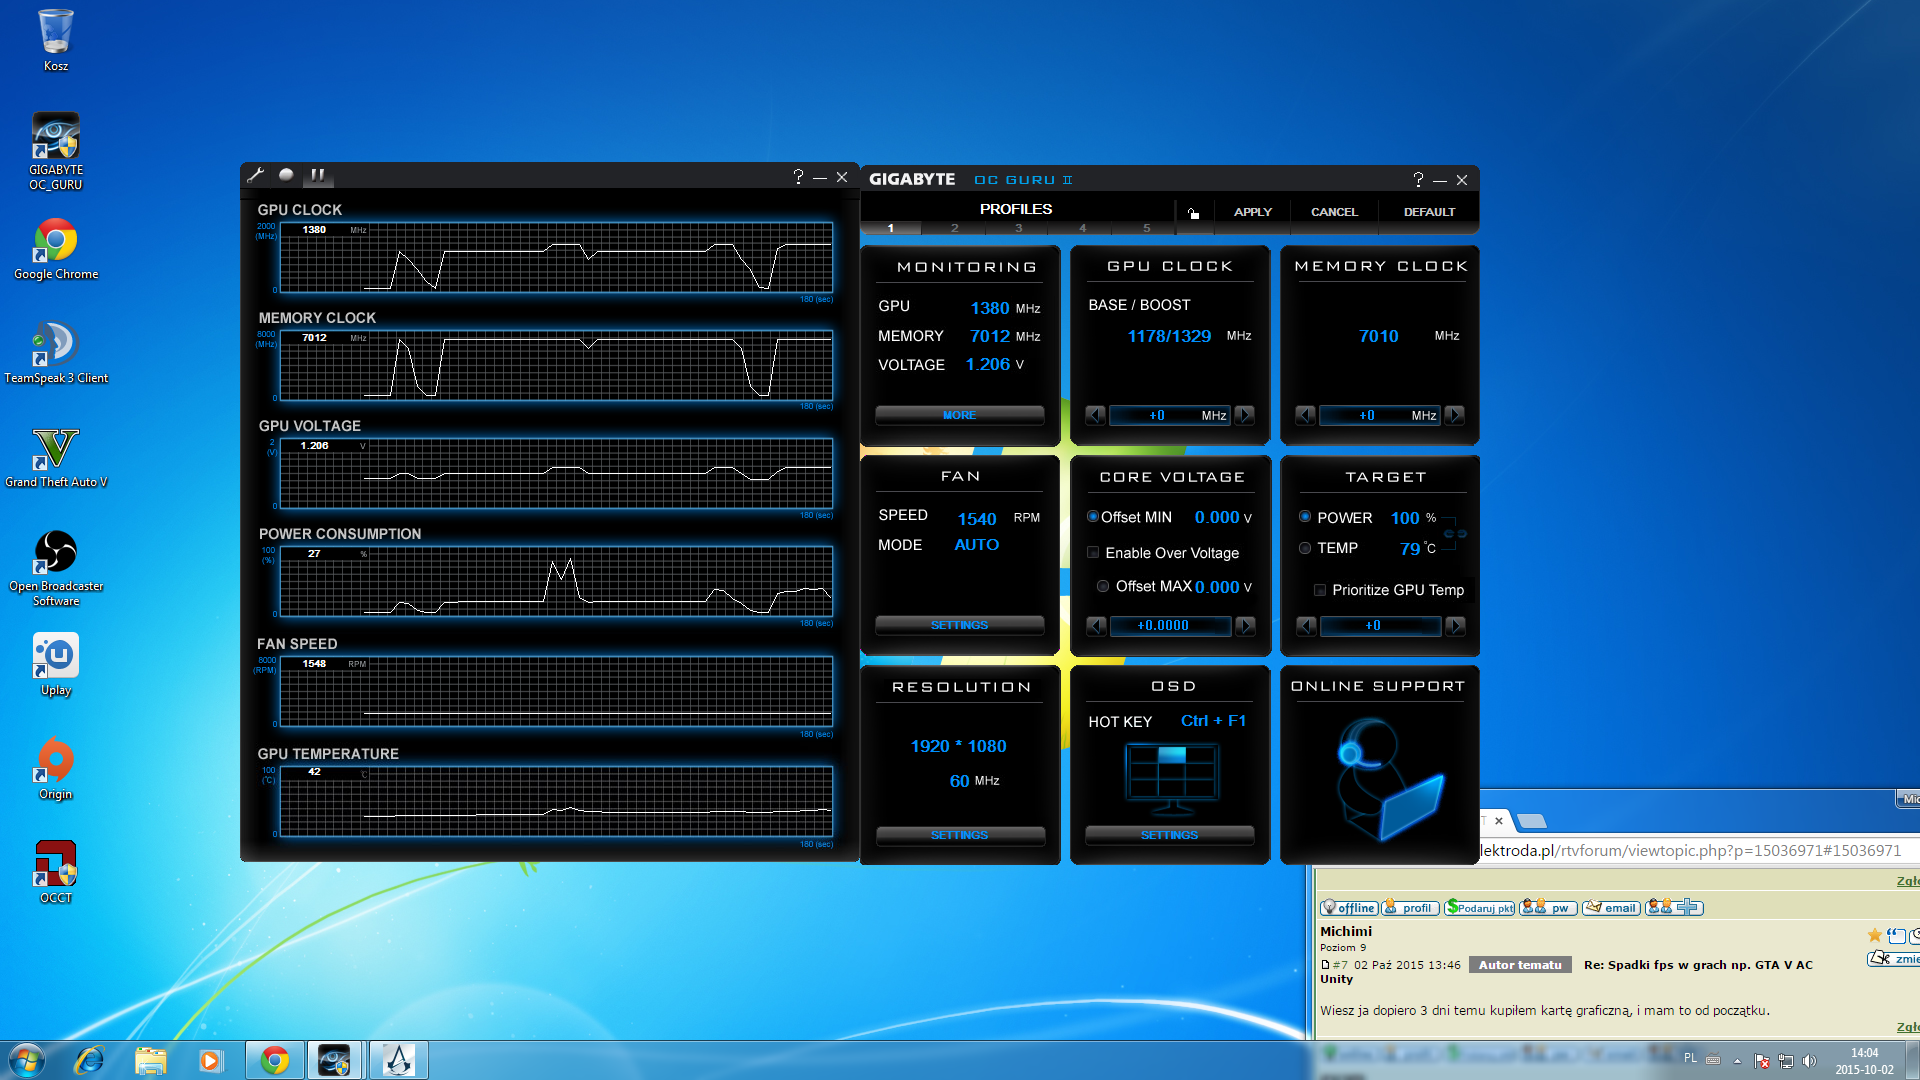Open the Assassin's Creed taskbar item

coord(399,1060)
